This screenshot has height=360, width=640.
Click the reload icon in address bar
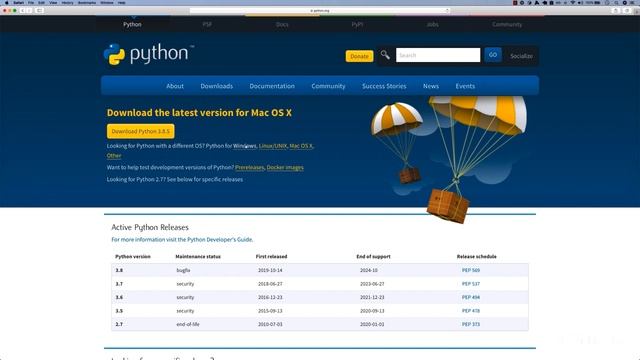click(447, 10)
